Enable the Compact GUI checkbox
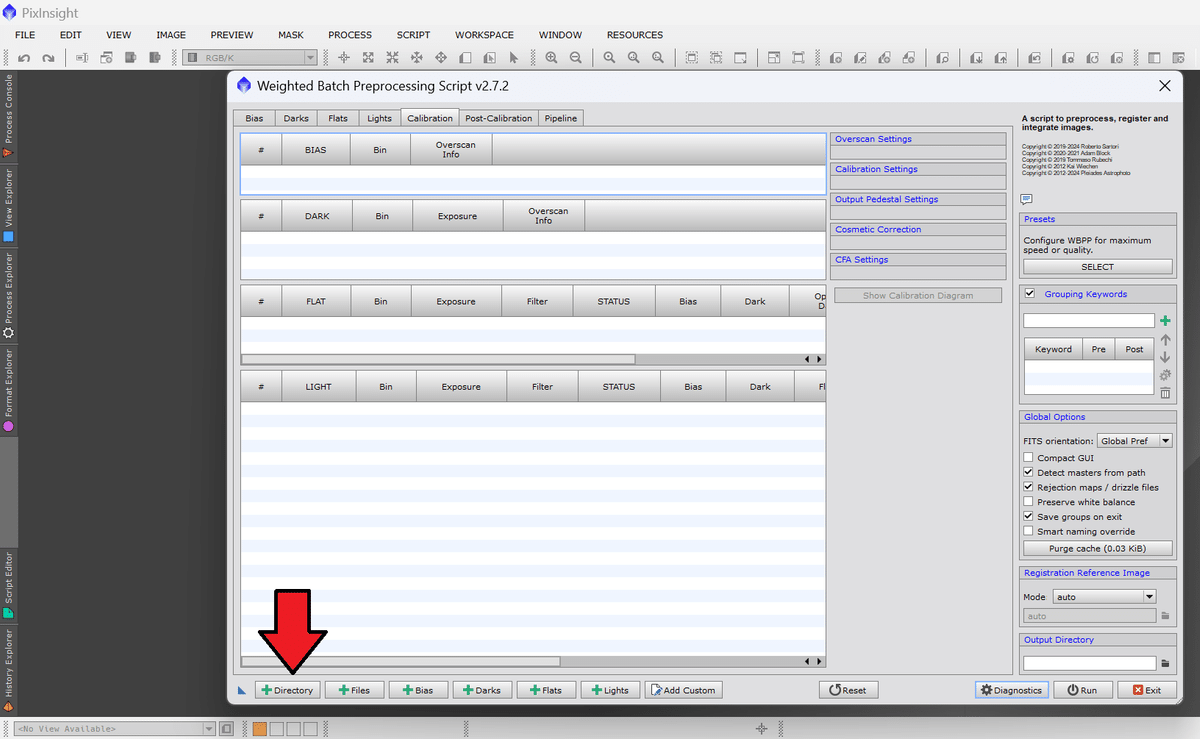The height and width of the screenshot is (739, 1200). click(x=1029, y=458)
